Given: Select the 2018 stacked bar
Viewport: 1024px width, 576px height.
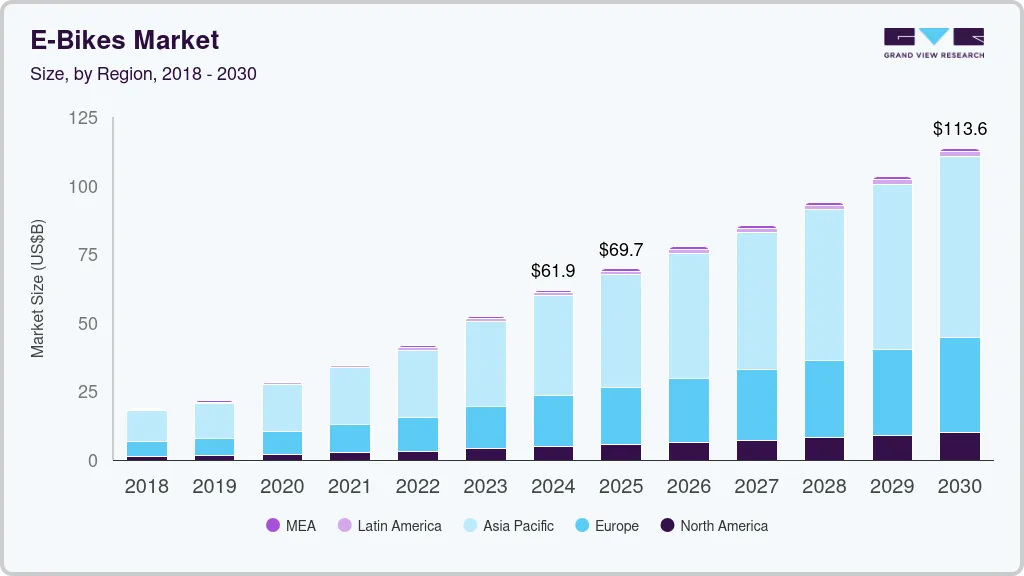Looking at the screenshot, I should pos(146,435).
